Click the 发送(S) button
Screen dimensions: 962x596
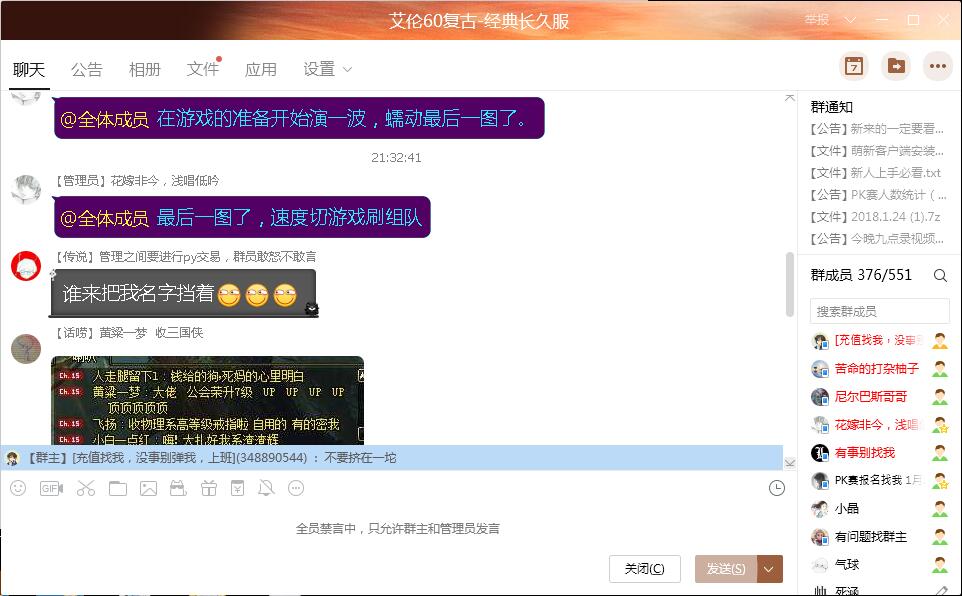click(726, 569)
